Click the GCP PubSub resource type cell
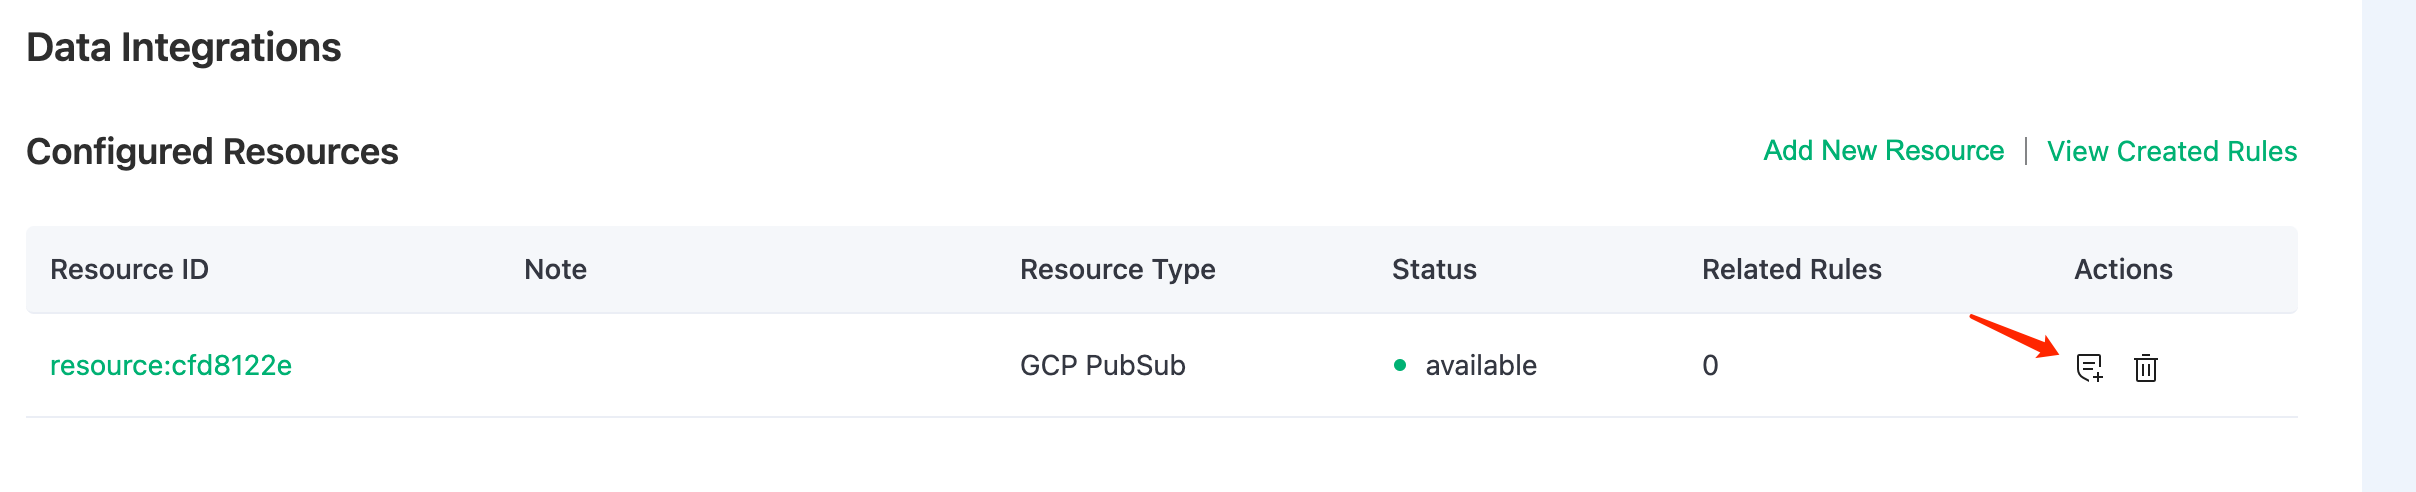Image resolution: width=2416 pixels, height=492 pixels. point(1102,366)
